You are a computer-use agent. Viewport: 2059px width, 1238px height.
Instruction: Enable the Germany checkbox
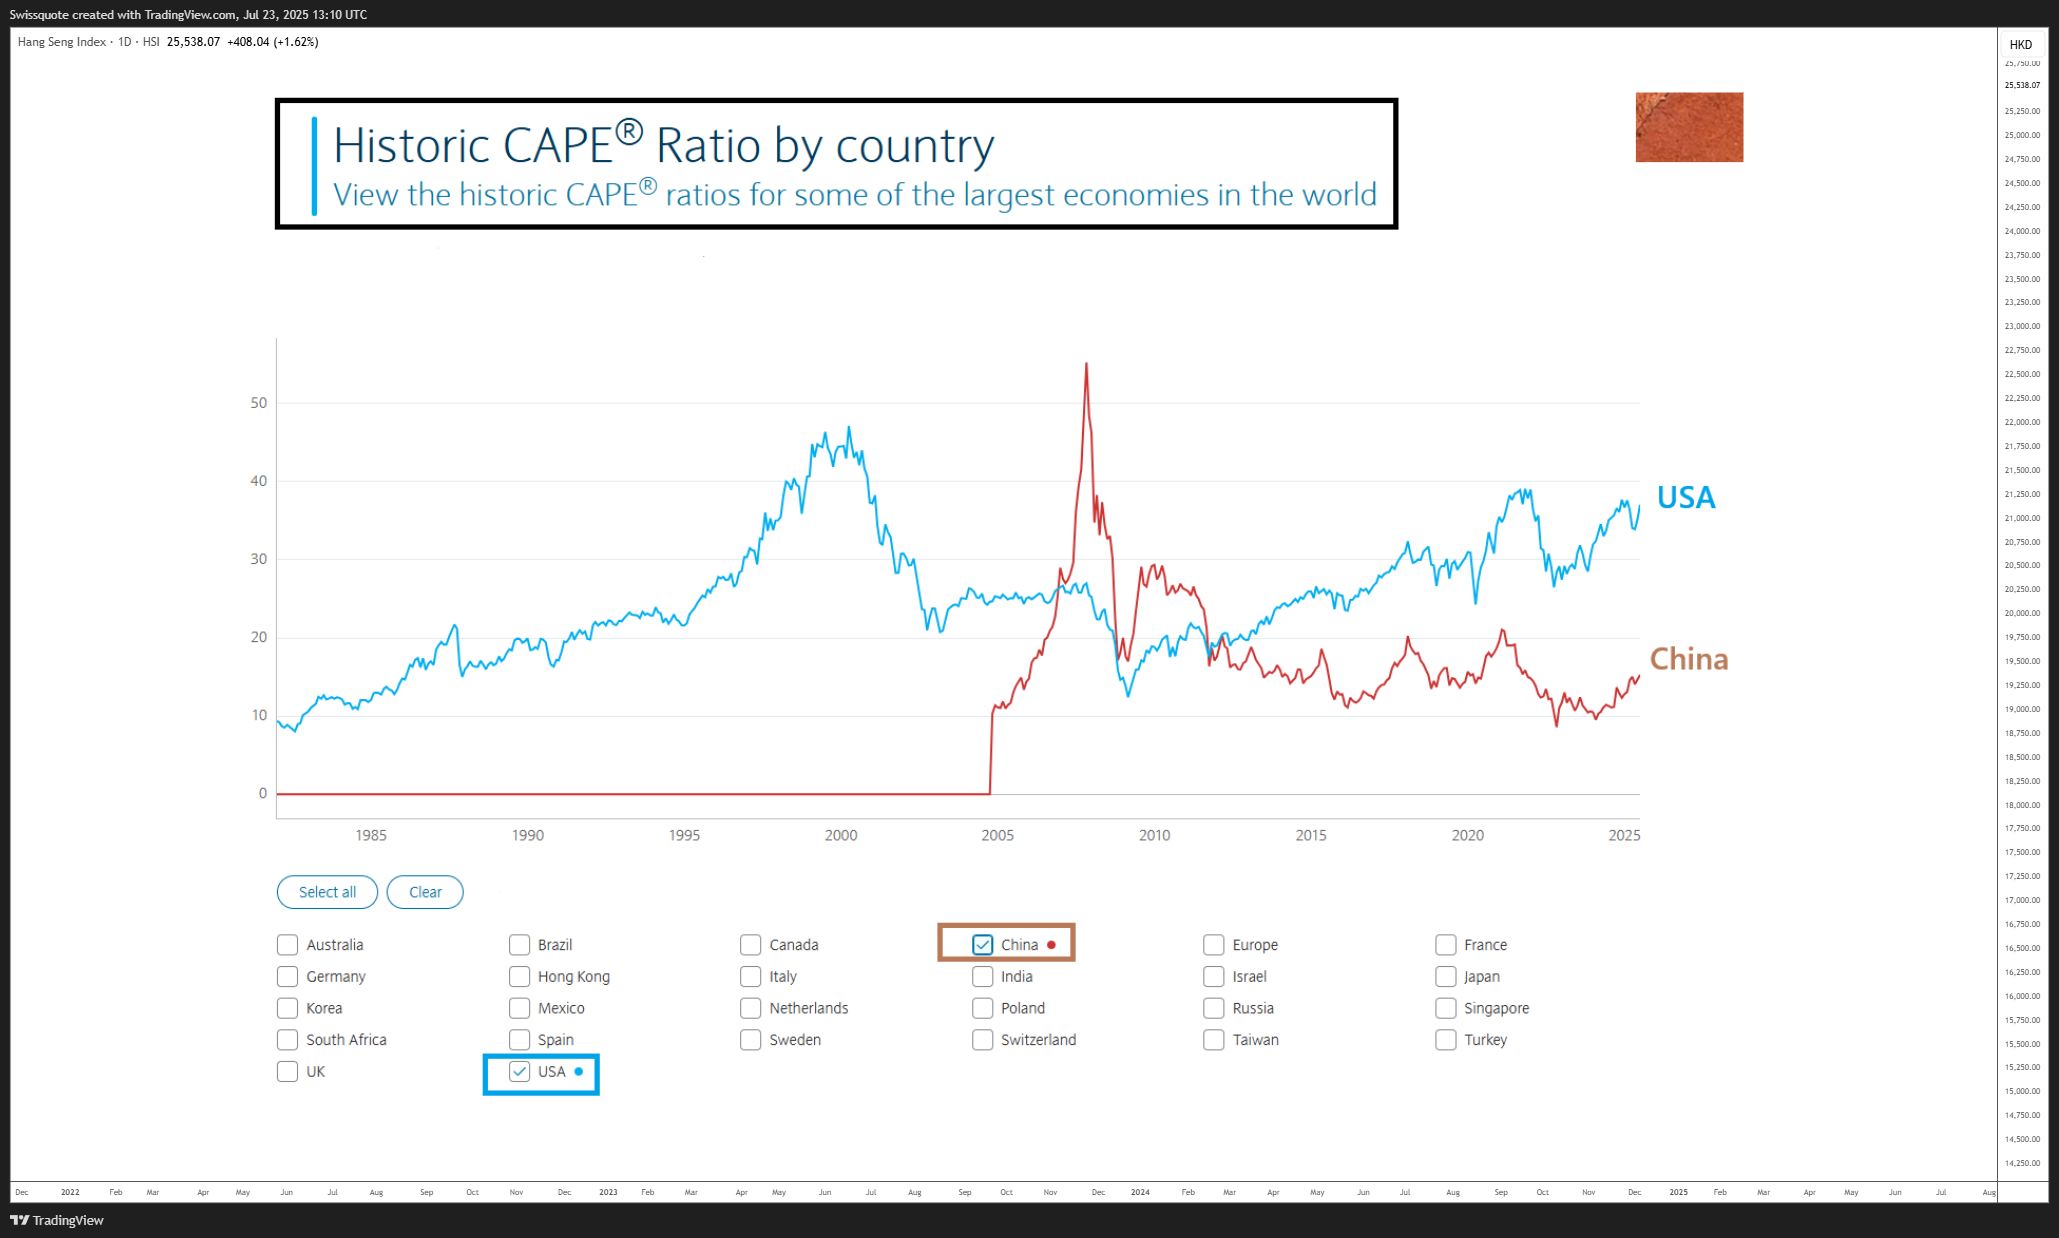click(287, 976)
